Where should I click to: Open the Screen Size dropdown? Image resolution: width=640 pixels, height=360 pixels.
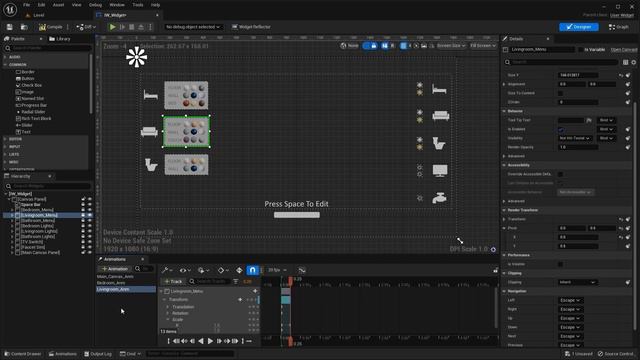pyautogui.click(x=451, y=46)
